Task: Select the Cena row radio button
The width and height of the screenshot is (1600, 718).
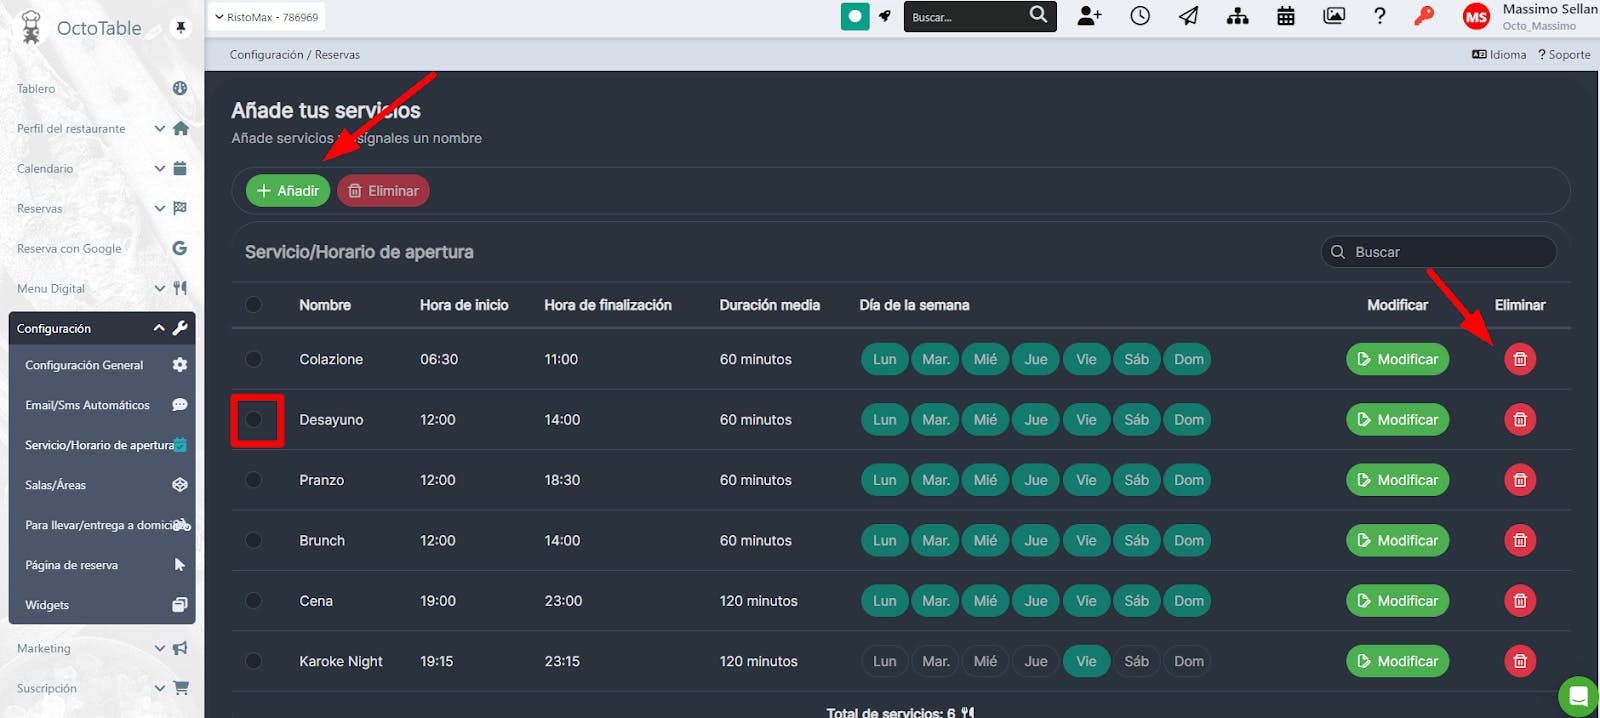Action: point(253,601)
